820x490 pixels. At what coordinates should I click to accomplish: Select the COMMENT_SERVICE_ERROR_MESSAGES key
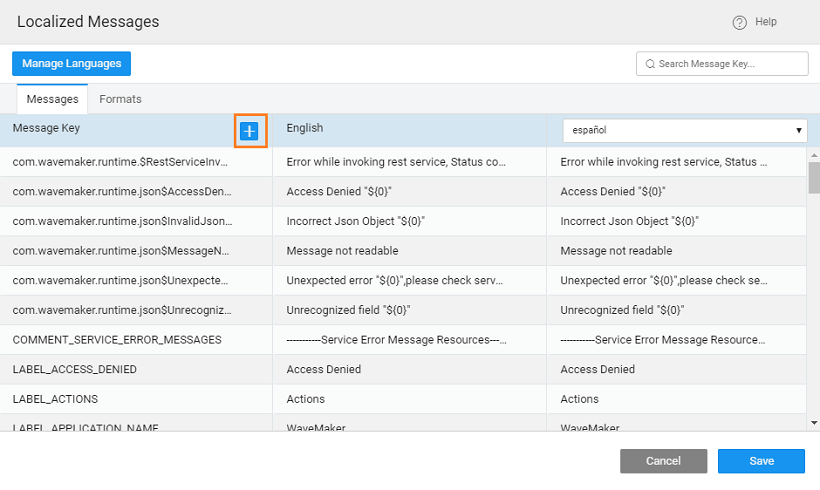point(117,340)
